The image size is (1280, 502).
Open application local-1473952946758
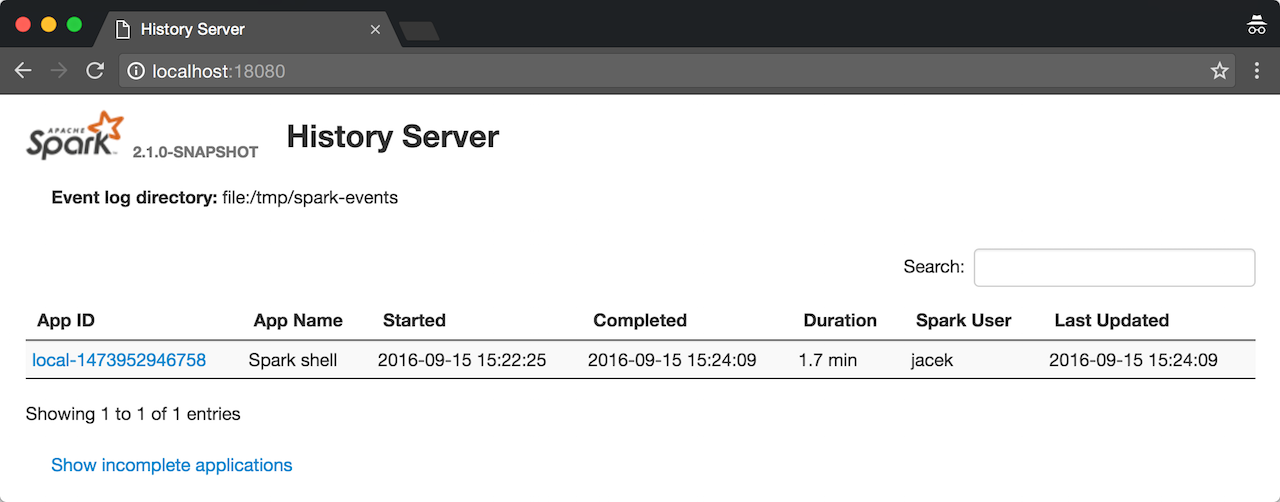[x=119, y=360]
